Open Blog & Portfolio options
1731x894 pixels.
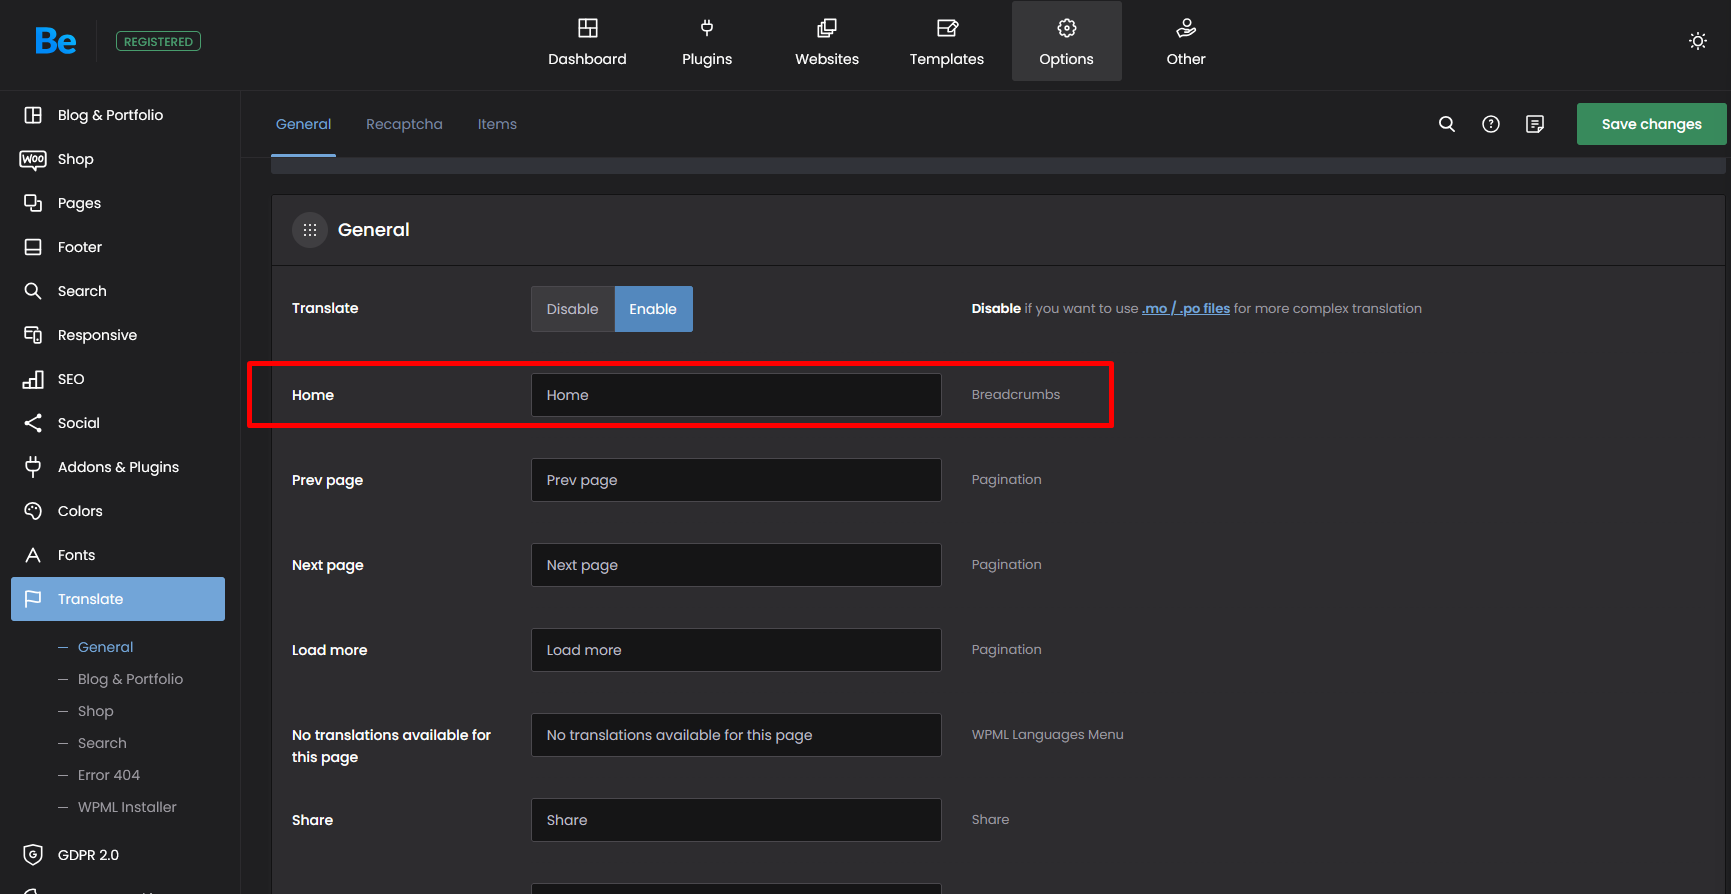click(118, 115)
